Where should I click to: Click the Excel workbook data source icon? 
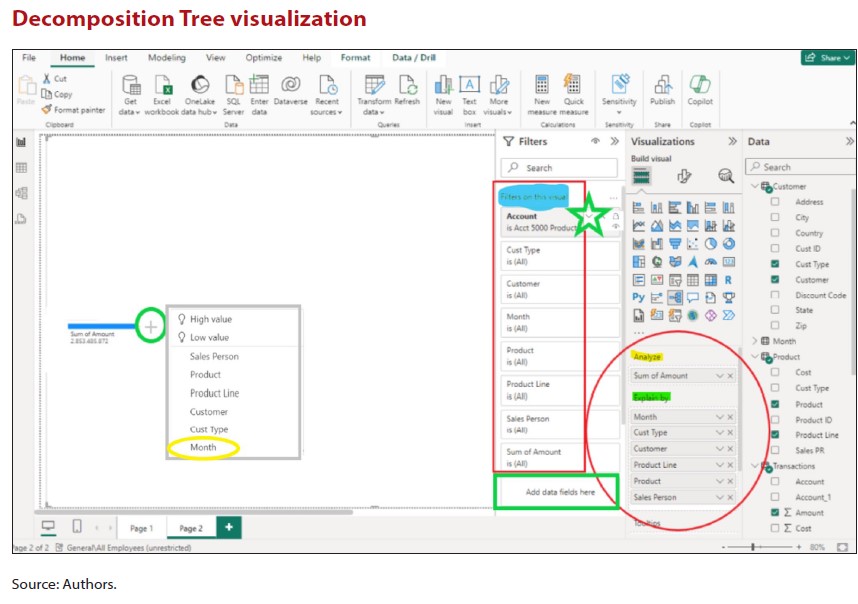click(x=163, y=85)
